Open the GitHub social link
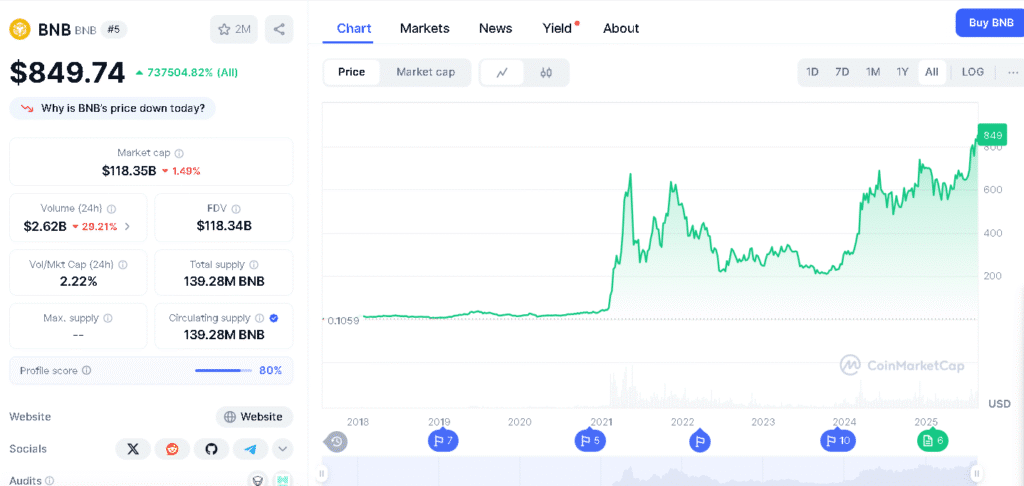Image resolution: width=1024 pixels, height=486 pixels. tap(212, 449)
